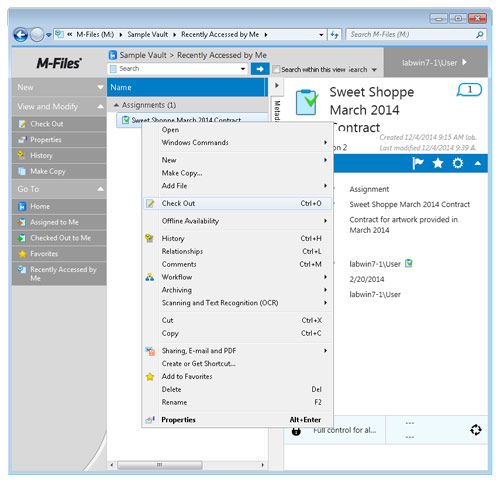Collapse the Assignments (1) group
The height and width of the screenshot is (500, 500).
coord(116,105)
